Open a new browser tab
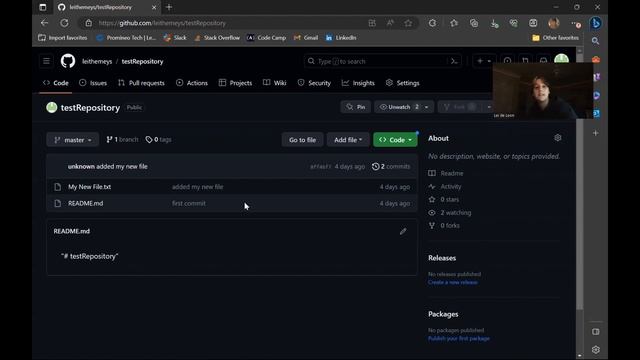Viewport: 640px width, 360px height. pyautogui.click(x=169, y=7)
